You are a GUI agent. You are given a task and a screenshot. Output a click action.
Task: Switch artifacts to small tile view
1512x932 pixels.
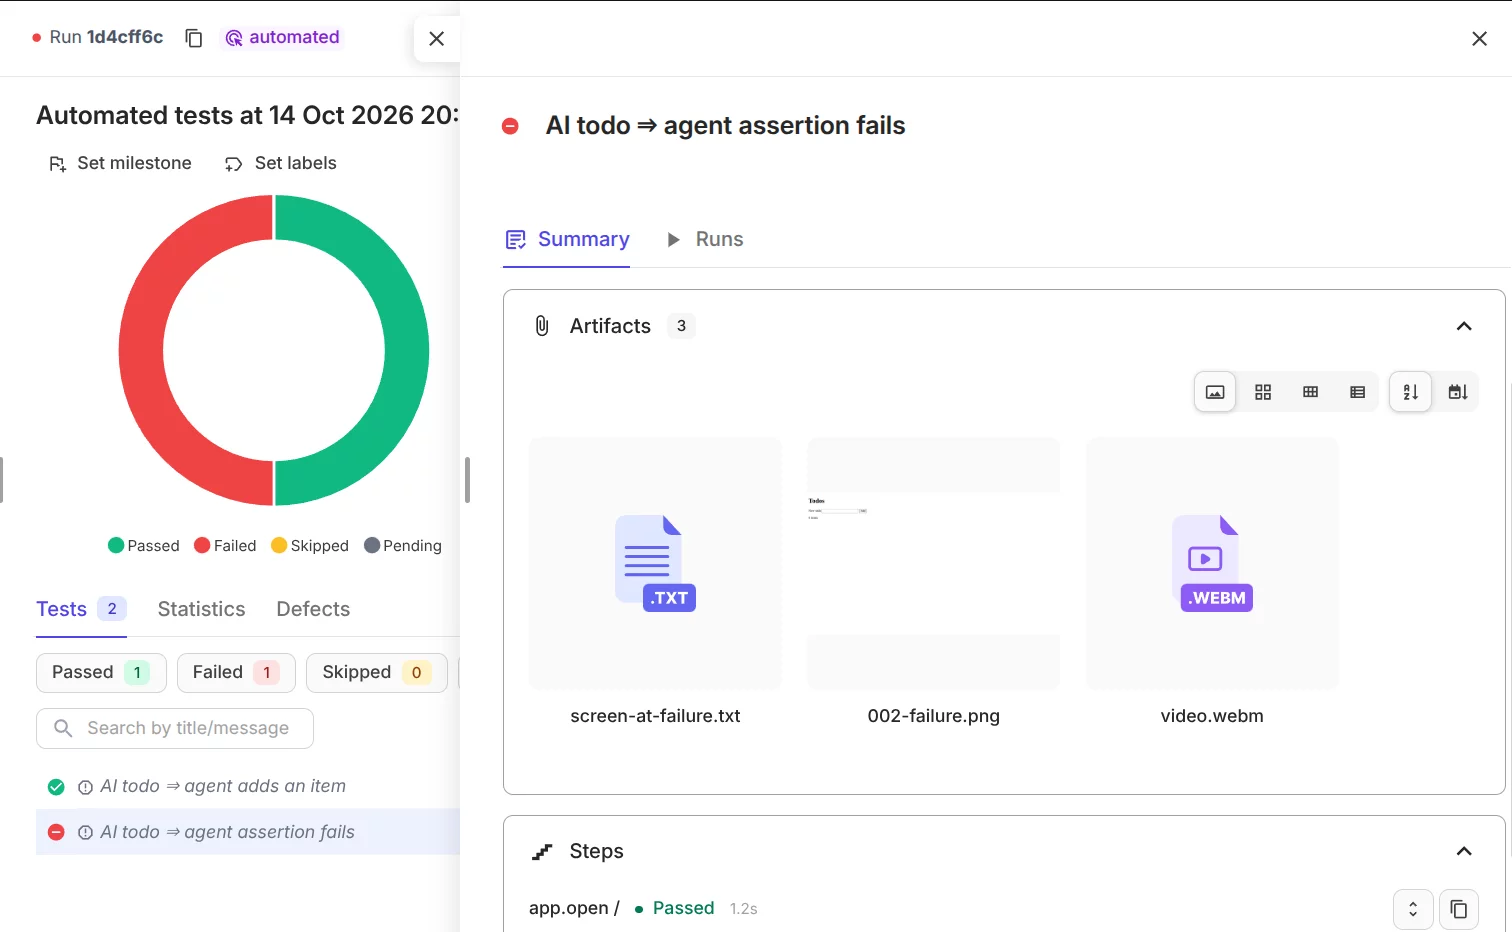(1310, 392)
